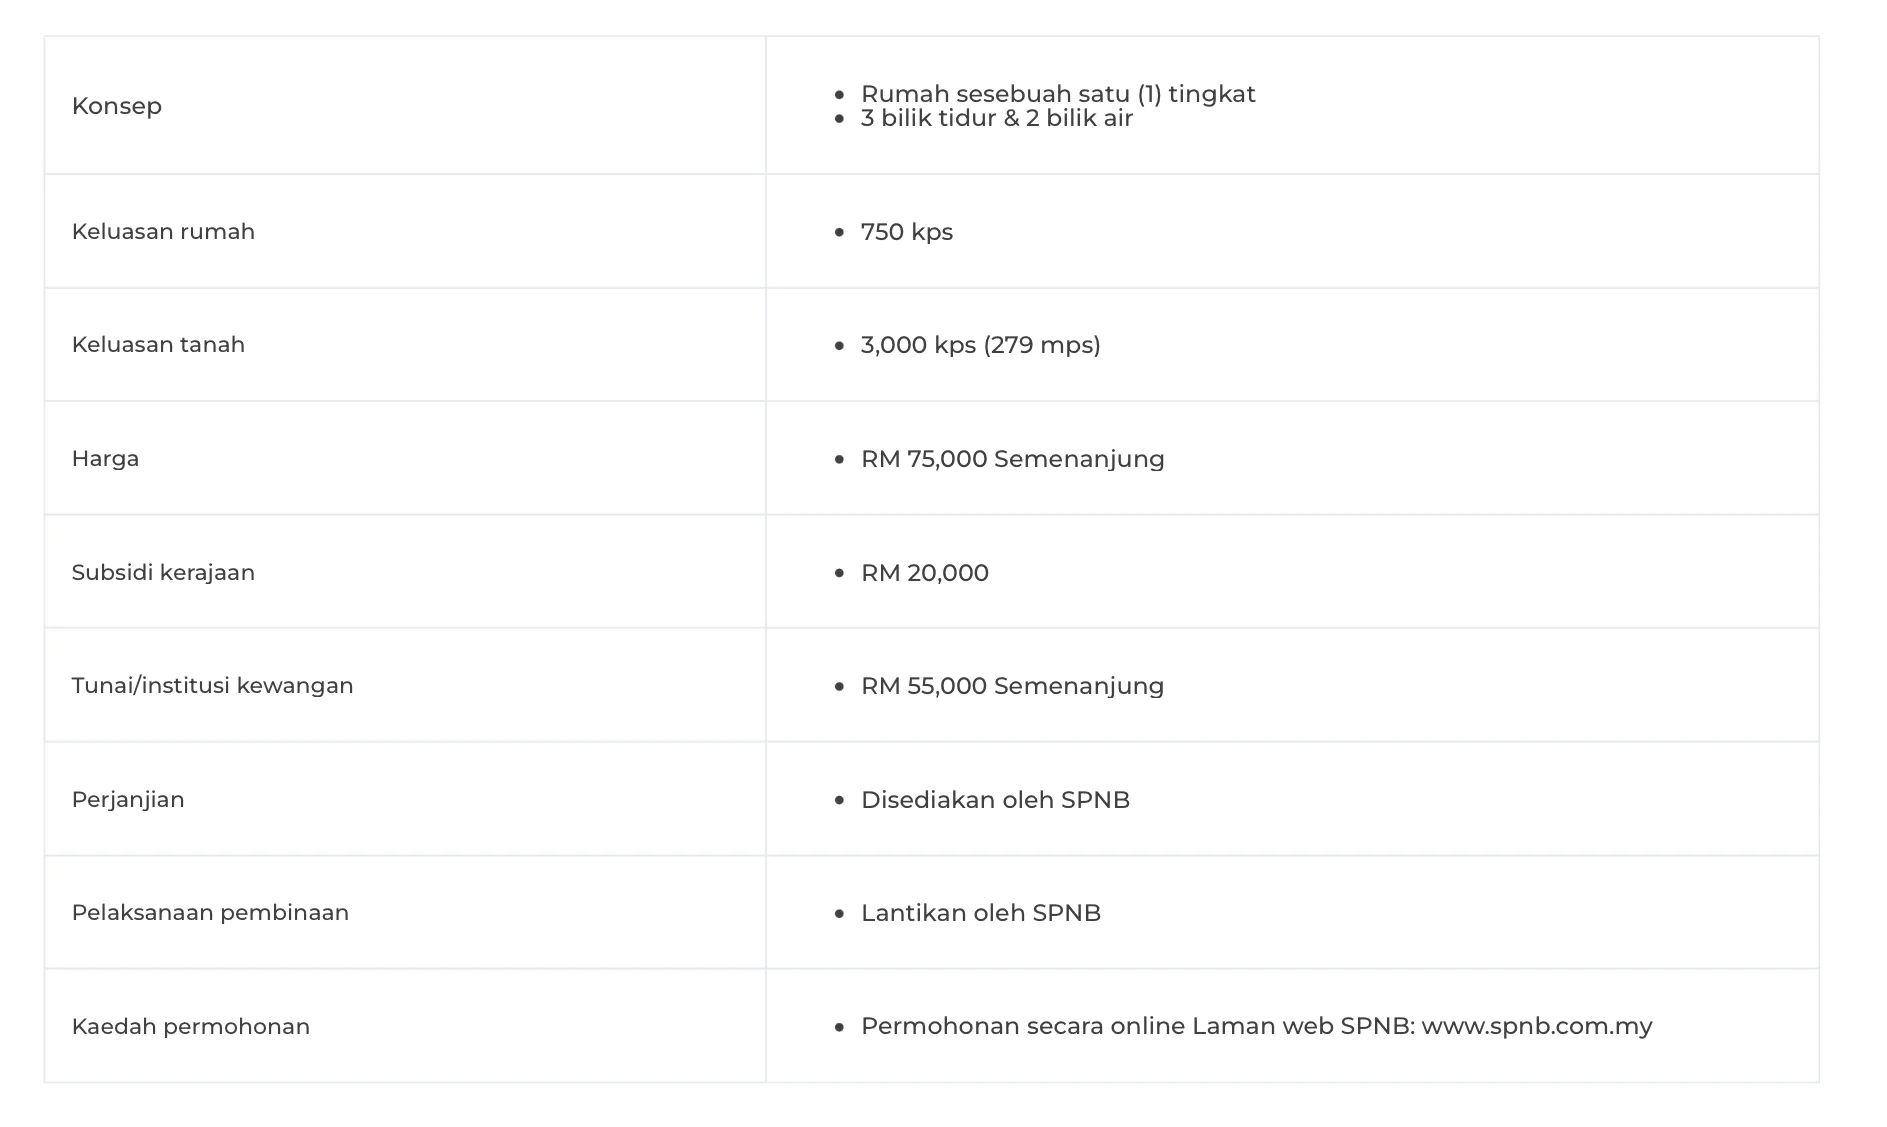Click the Tunai/institusi kewangan label
The height and width of the screenshot is (1127, 1887).
[212, 686]
